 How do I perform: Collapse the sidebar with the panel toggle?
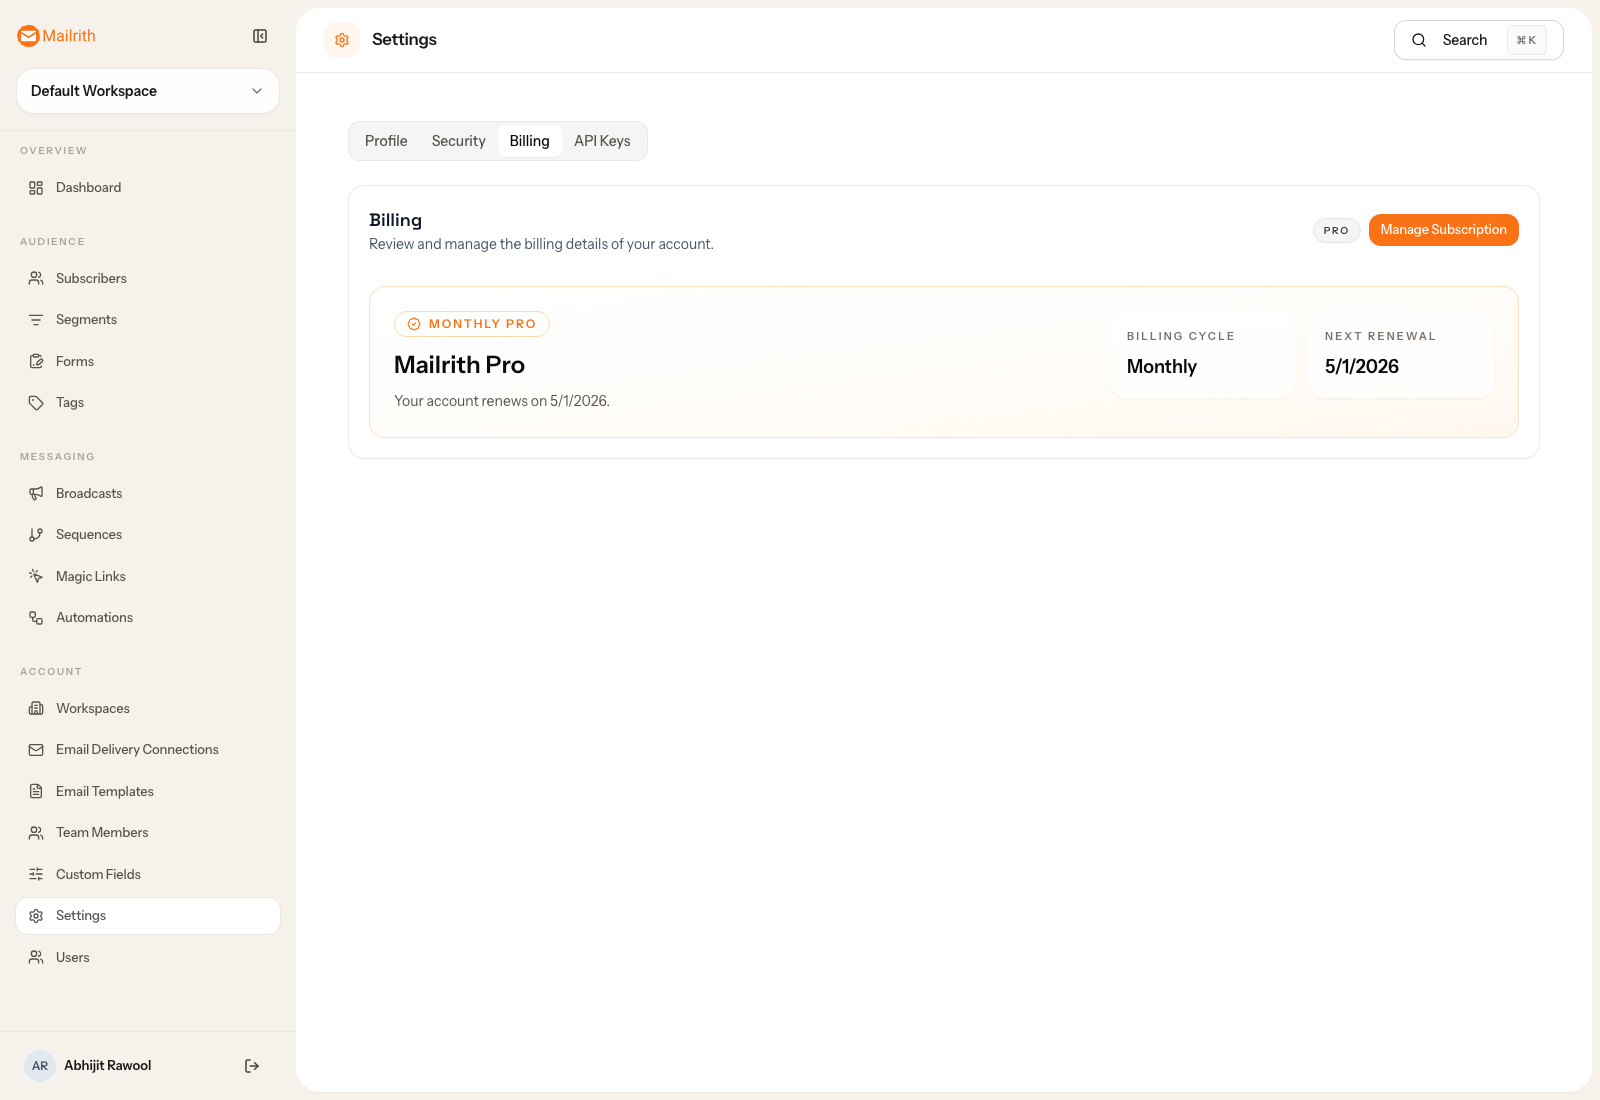[x=260, y=36]
